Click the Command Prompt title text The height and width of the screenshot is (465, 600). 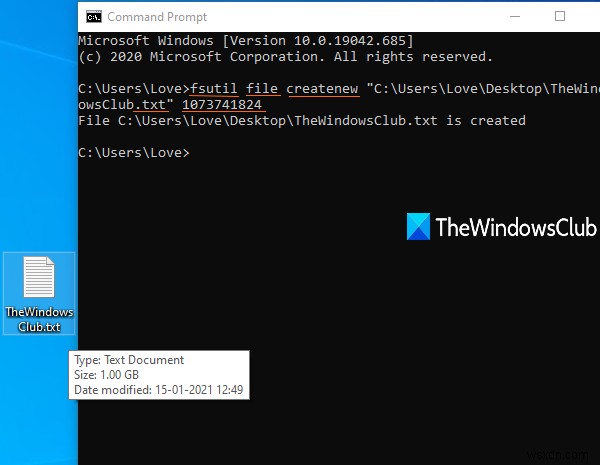pyautogui.click(x=157, y=17)
